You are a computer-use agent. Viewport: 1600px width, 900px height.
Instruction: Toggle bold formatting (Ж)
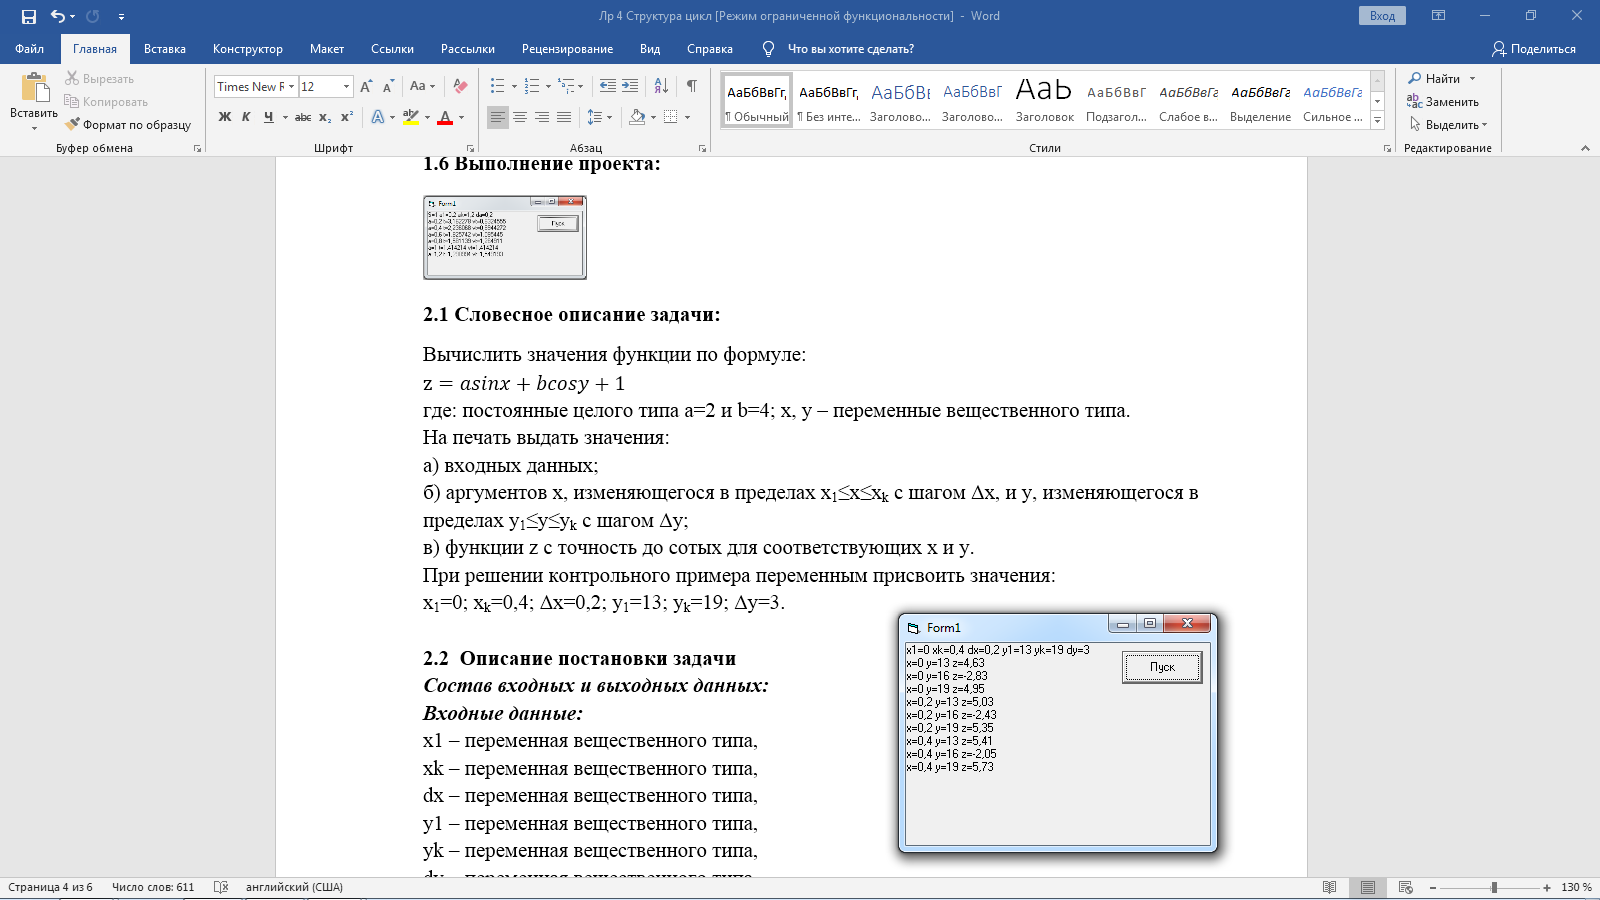click(x=225, y=117)
